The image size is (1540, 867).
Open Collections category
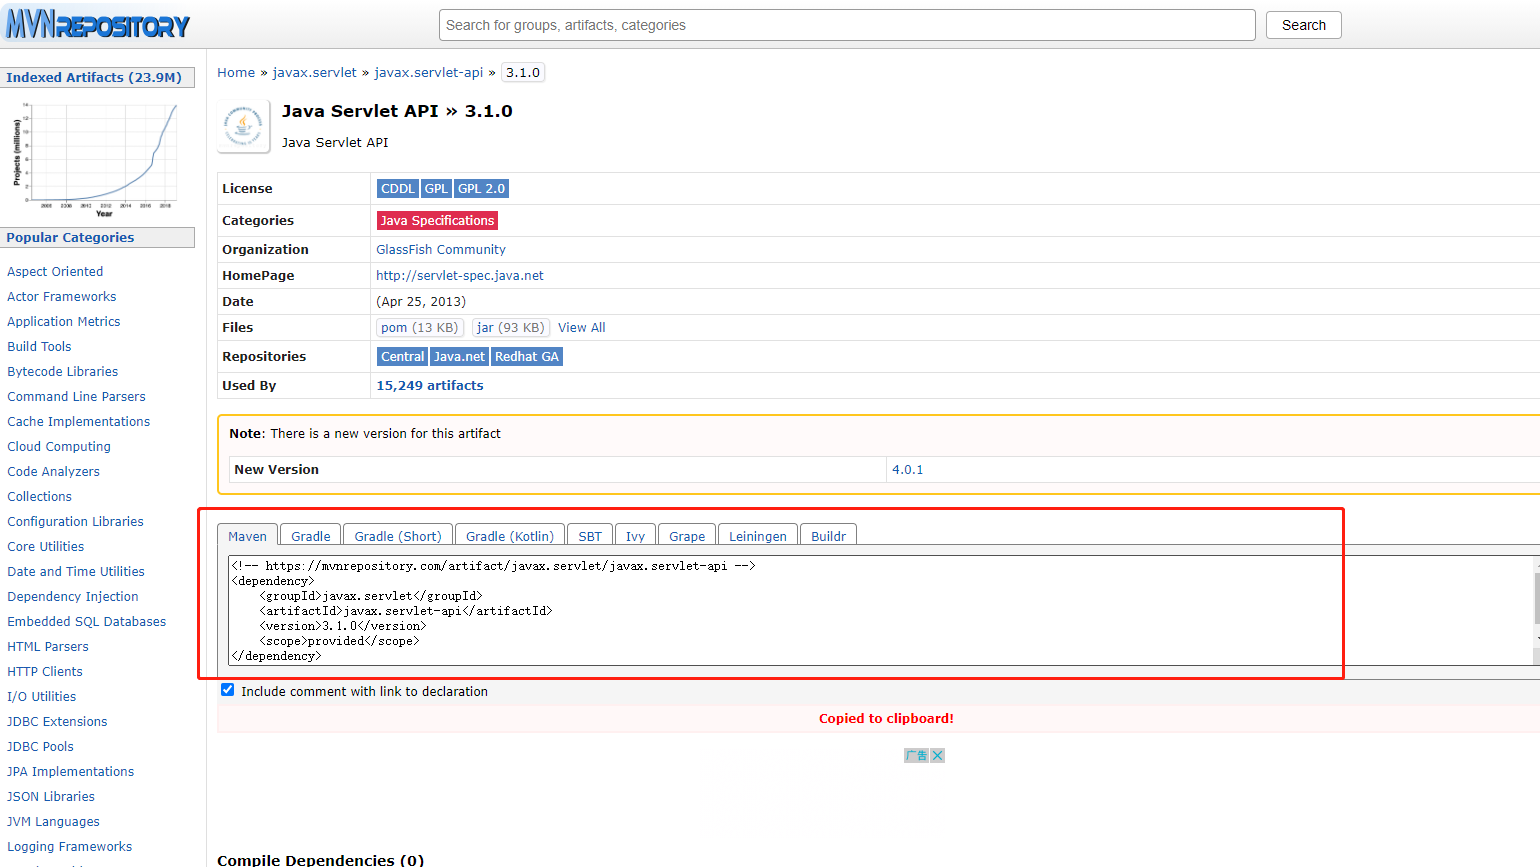coord(40,496)
